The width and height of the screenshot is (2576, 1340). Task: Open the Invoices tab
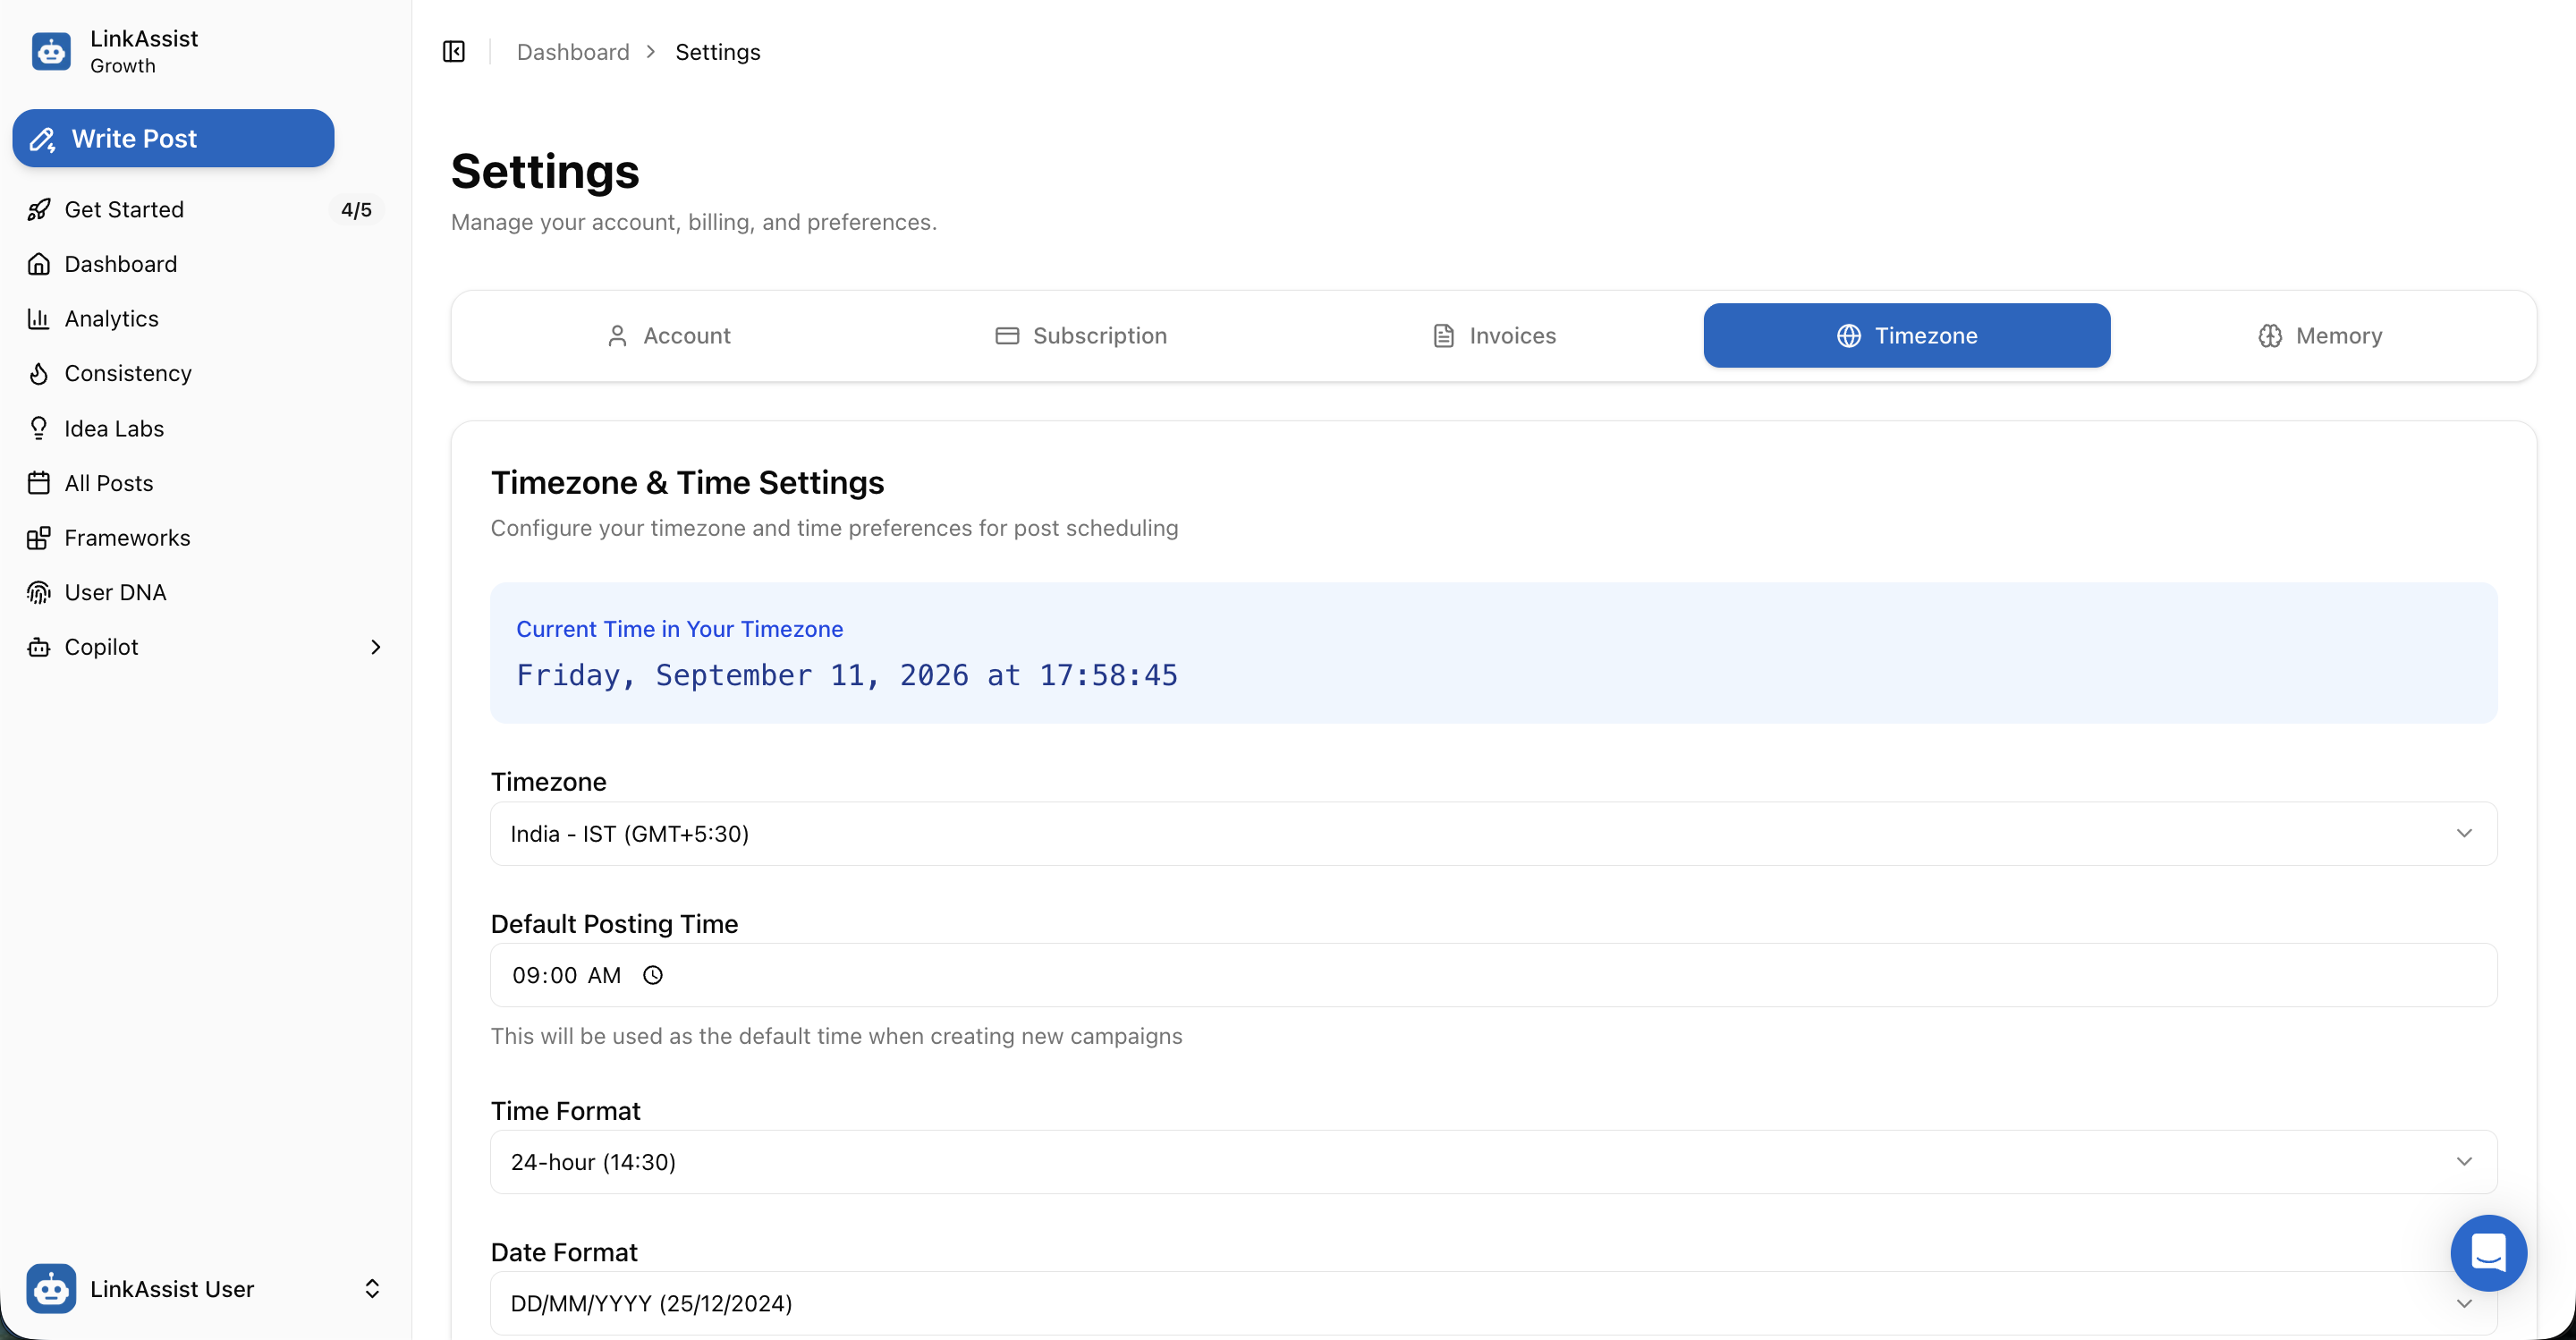[x=1494, y=336]
